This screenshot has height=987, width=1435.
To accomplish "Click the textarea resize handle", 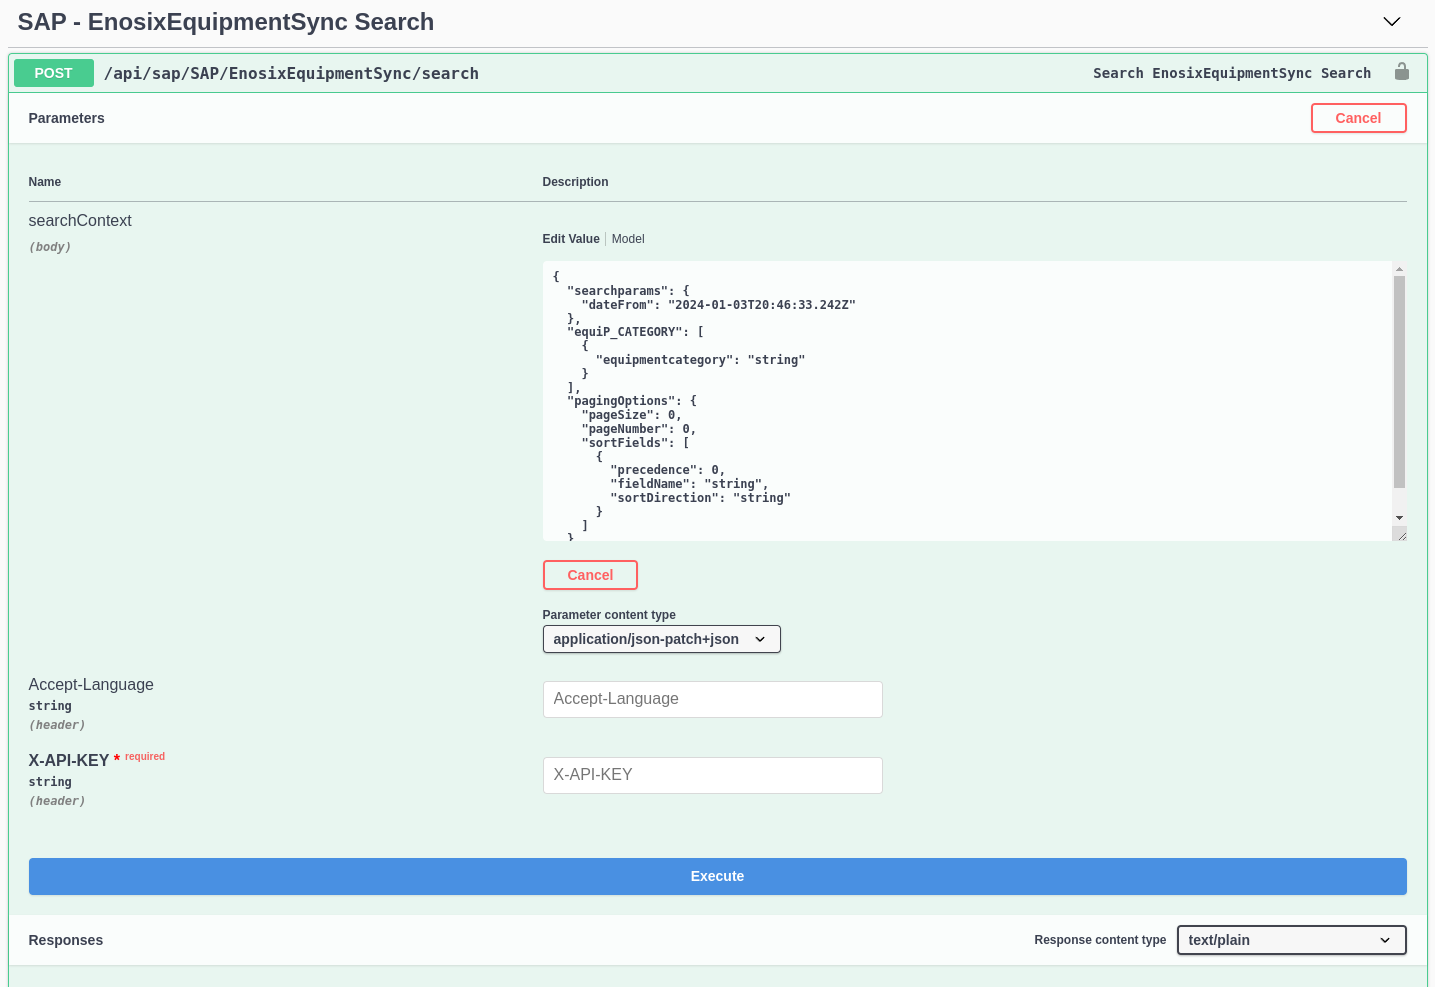I will (x=1400, y=534).
